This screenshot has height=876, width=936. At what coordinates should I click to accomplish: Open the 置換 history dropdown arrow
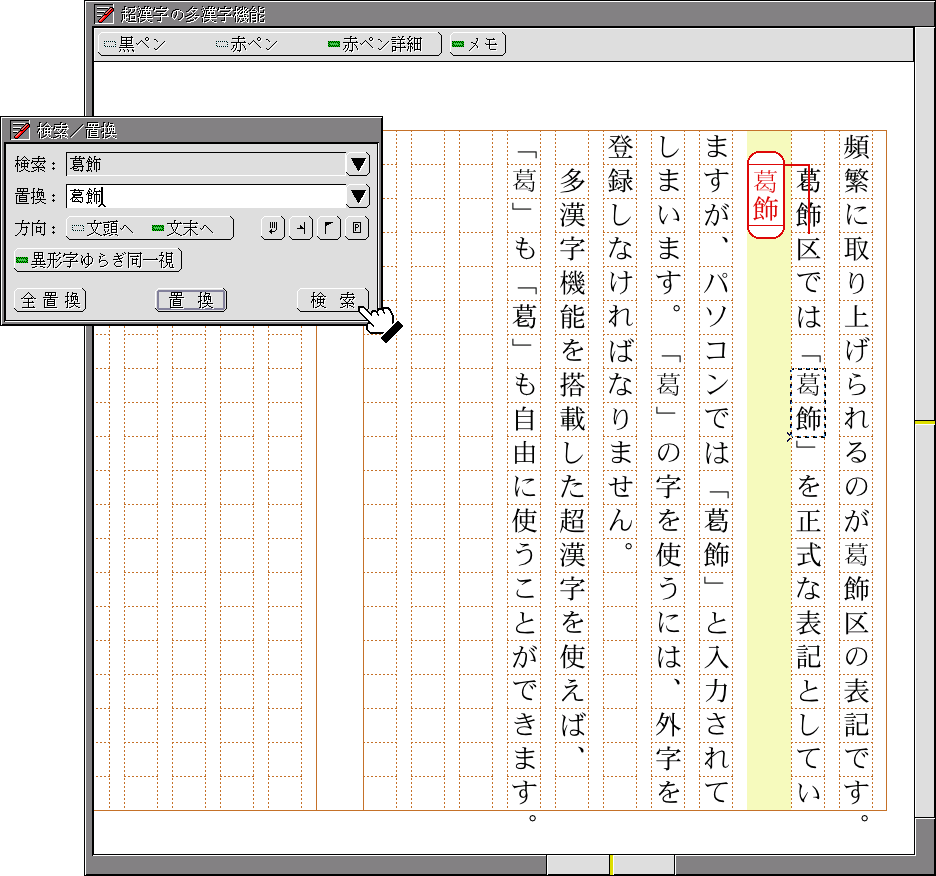pos(358,197)
